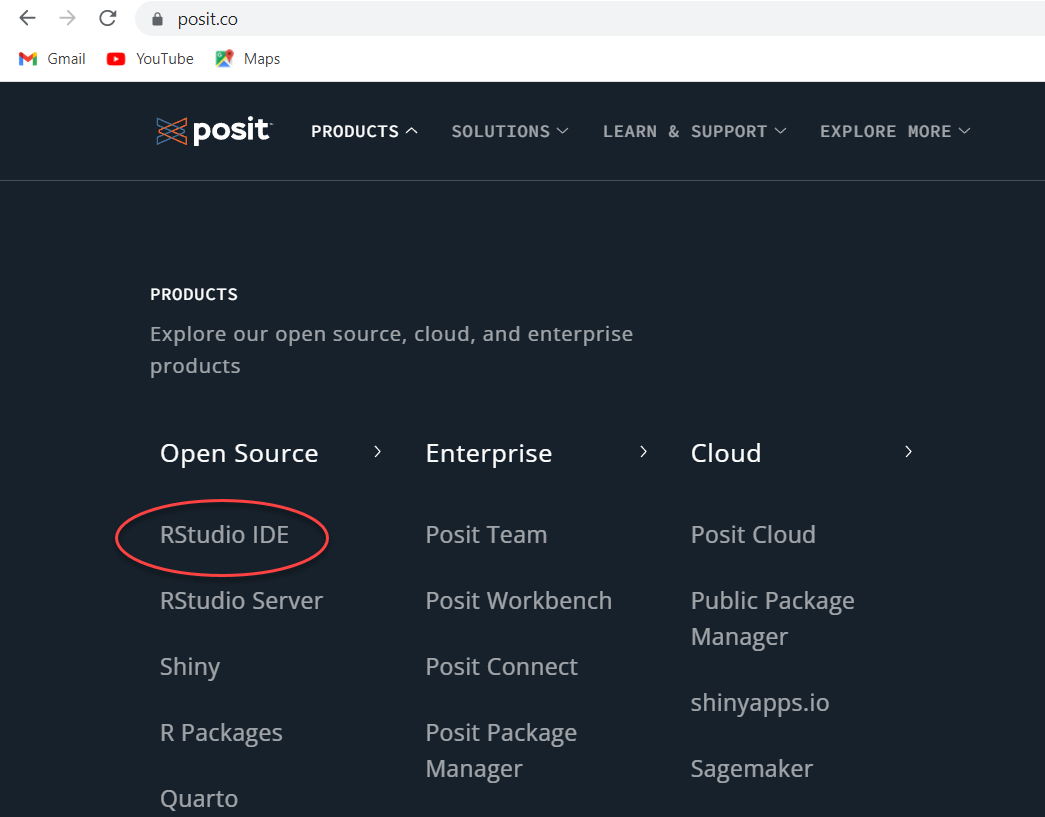Open the Cloud category arrow
The image size is (1045, 817).
click(908, 452)
